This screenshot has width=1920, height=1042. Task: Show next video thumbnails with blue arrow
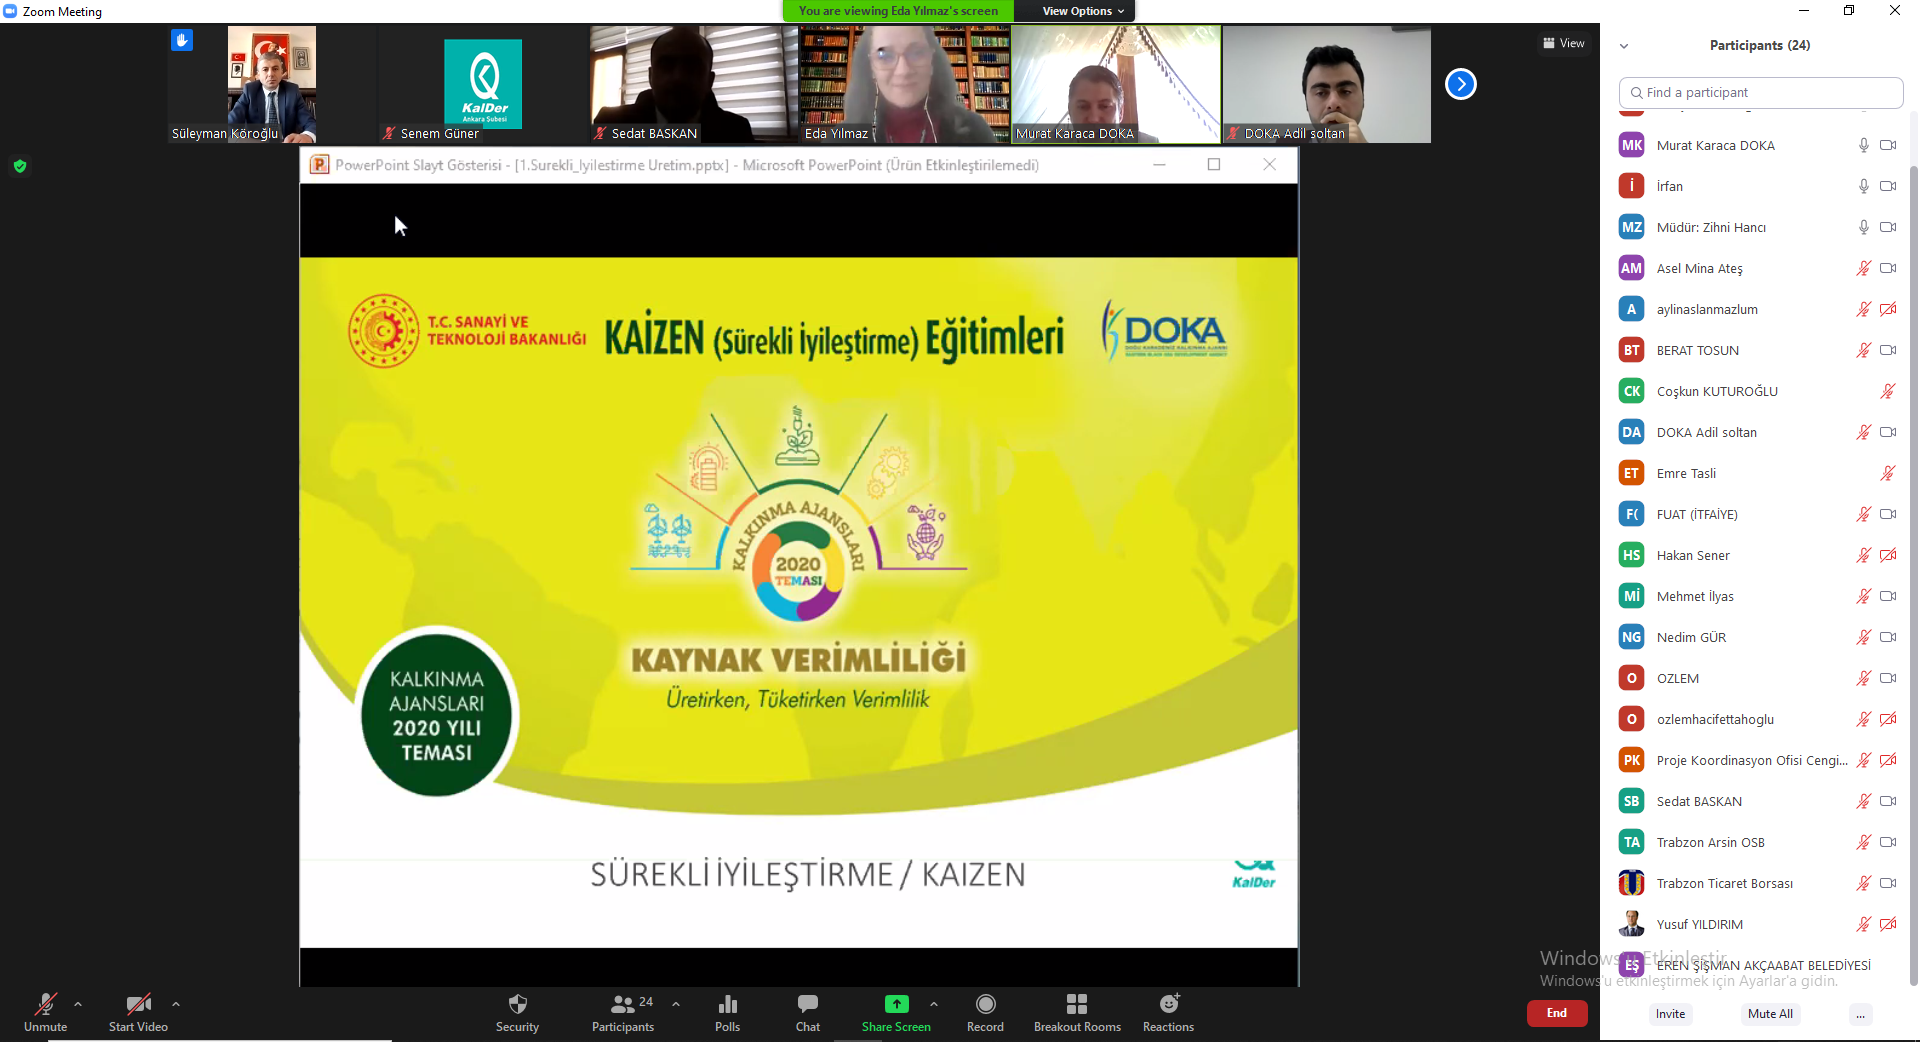(1460, 84)
